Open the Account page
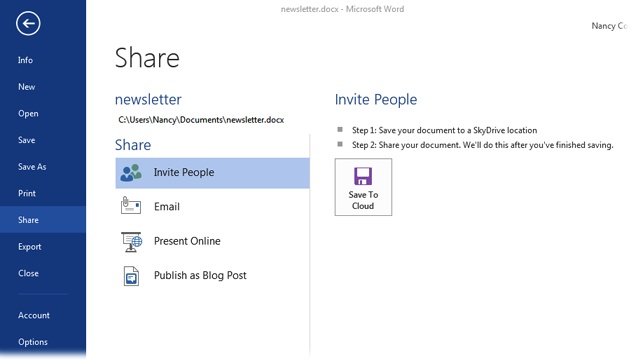Viewport: 631px width, 361px height. (34, 316)
